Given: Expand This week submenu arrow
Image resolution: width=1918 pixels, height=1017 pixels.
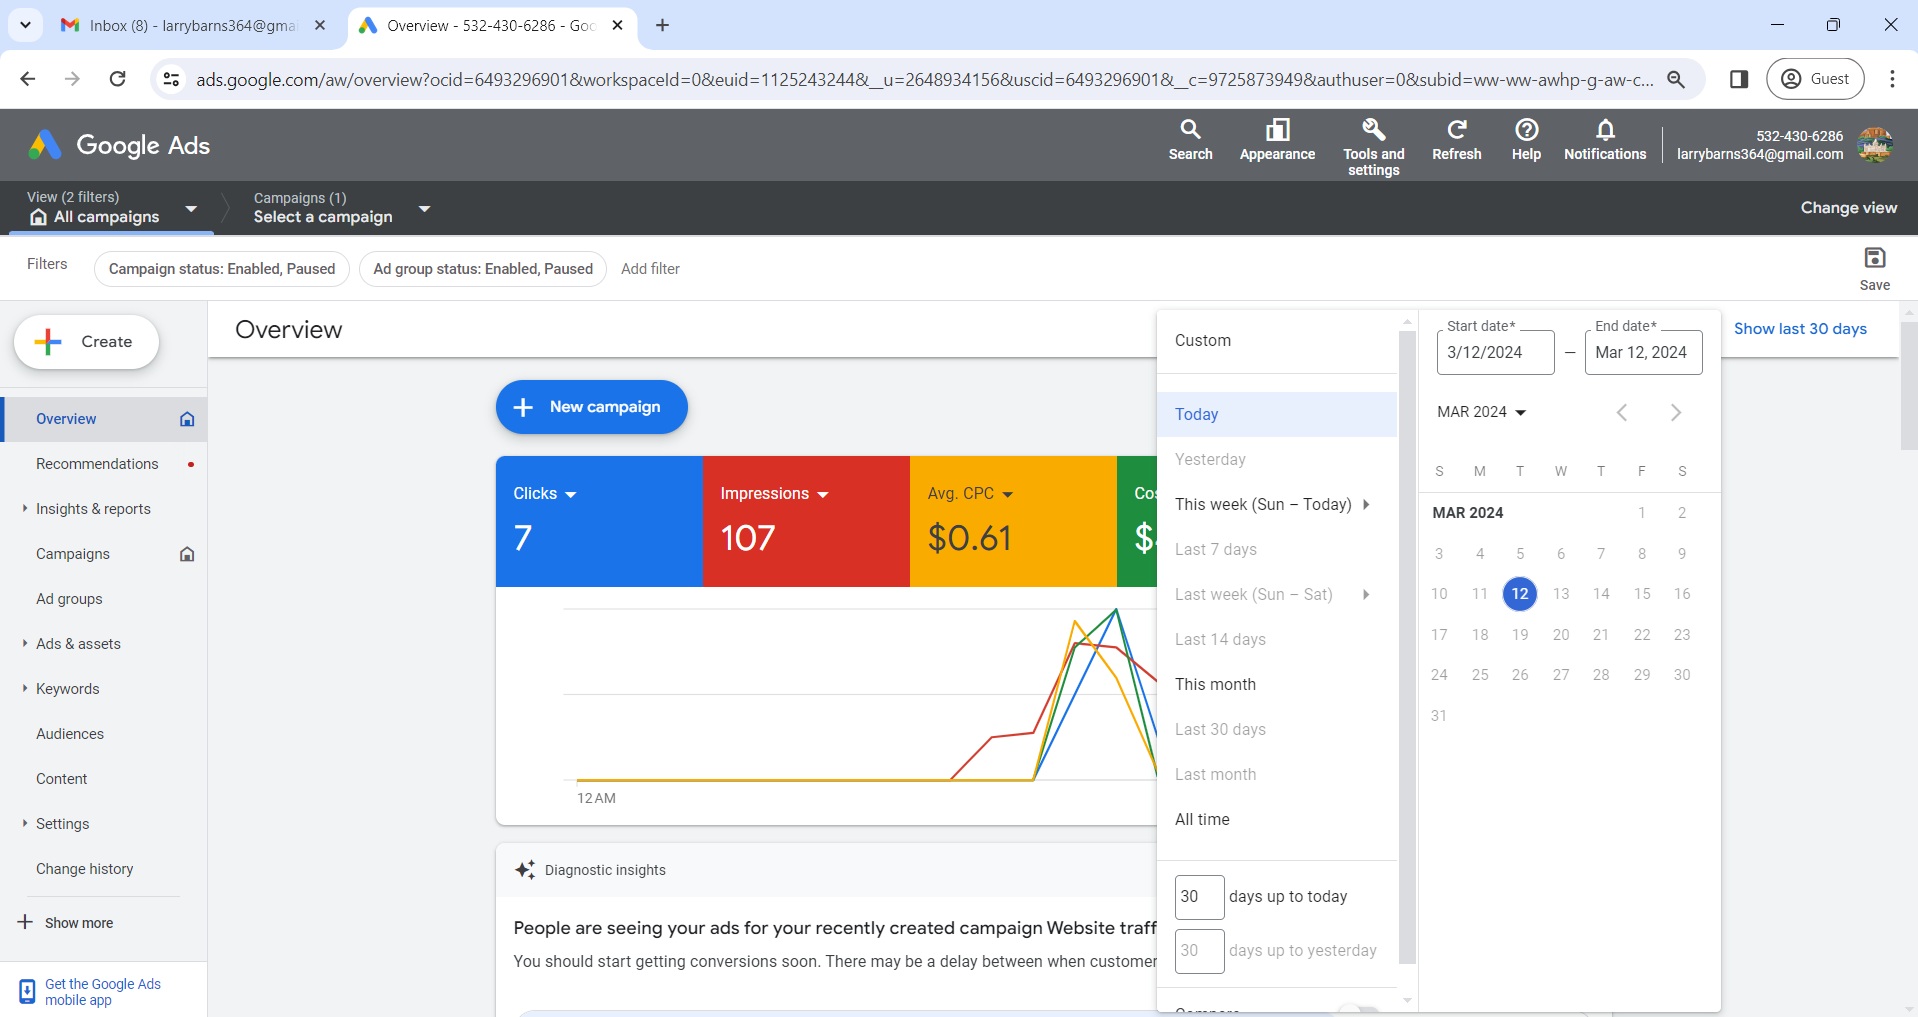Looking at the screenshot, I should click(x=1366, y=504).
